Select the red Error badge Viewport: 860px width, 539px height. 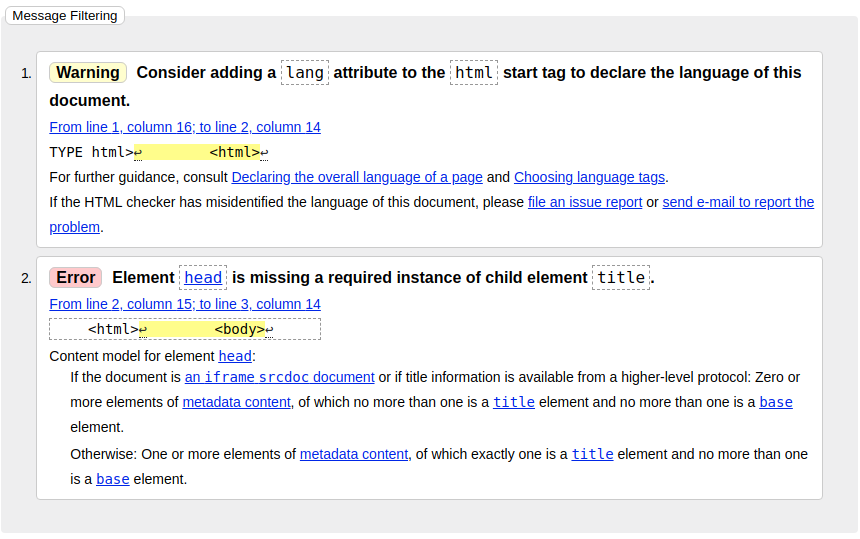pos(76,277)
